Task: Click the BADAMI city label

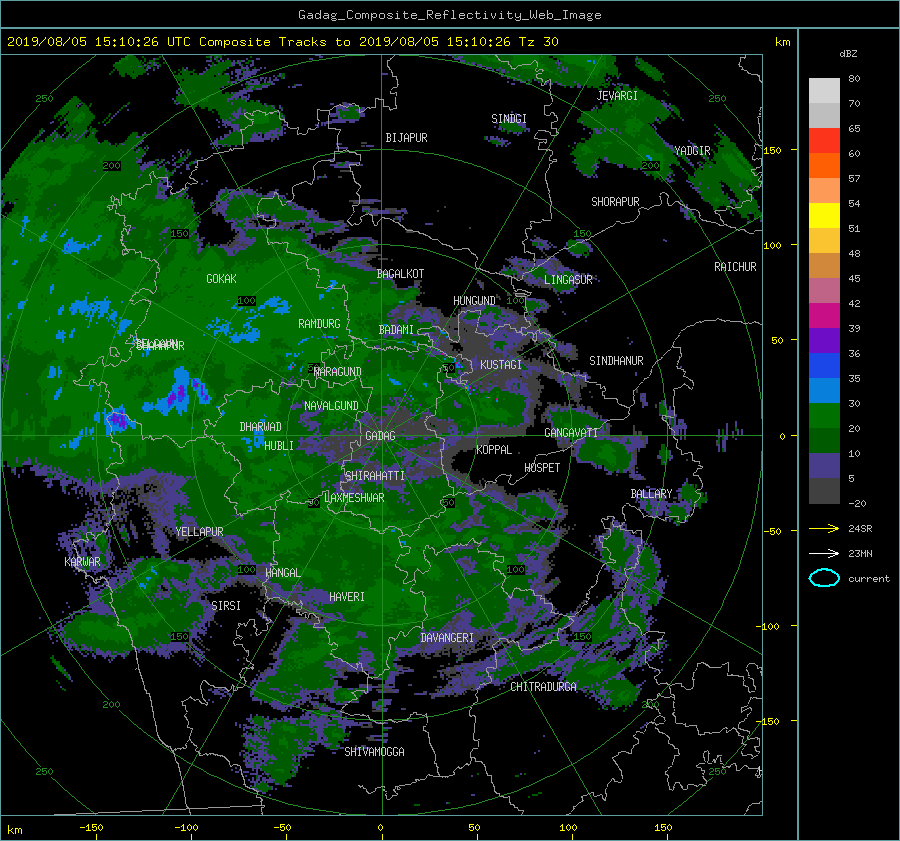Action: tap(396, 330)
